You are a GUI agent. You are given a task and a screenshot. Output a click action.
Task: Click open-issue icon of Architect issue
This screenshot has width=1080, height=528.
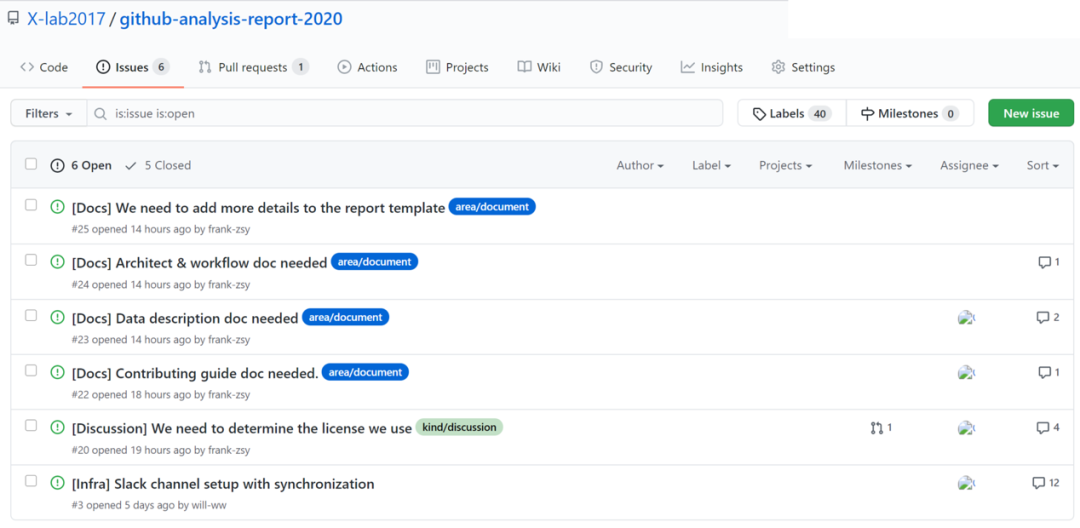[57, 262]
